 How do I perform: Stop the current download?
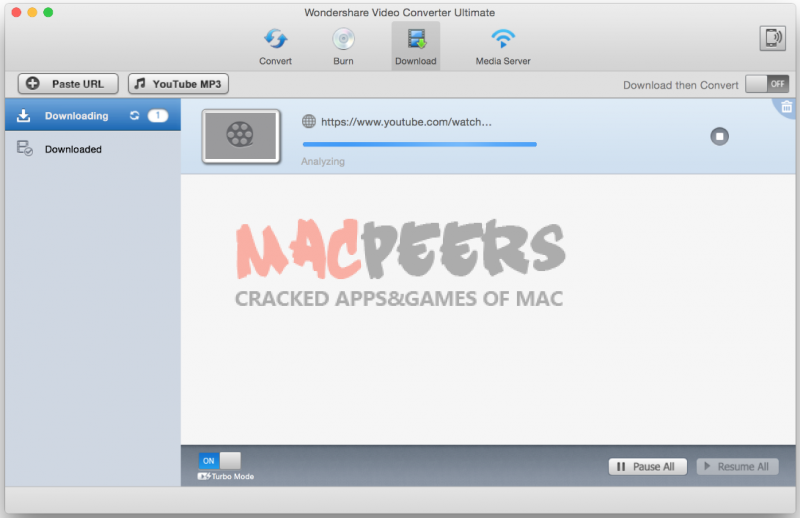tap(719, 136)
